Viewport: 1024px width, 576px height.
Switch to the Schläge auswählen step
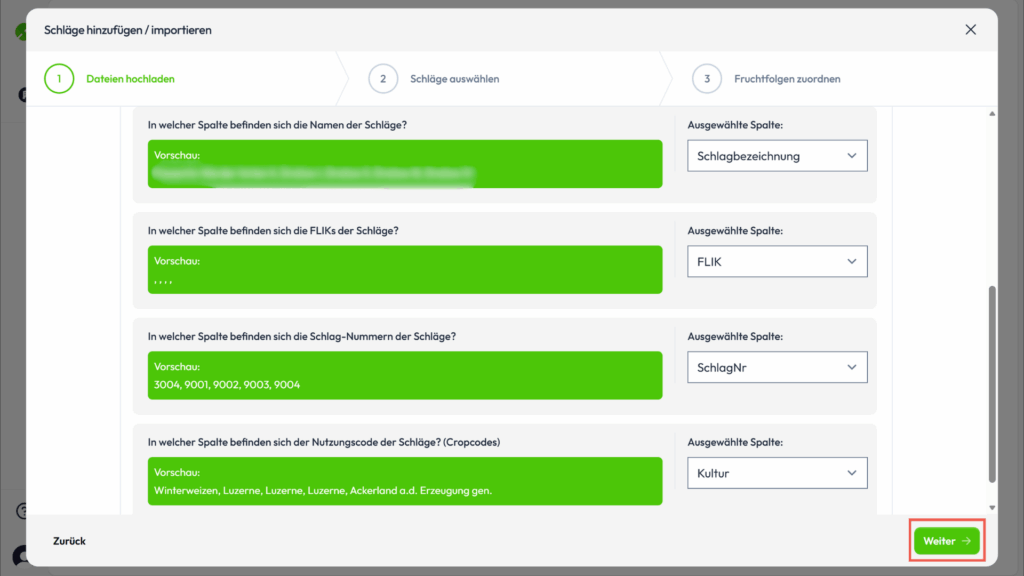pos(454,79)
